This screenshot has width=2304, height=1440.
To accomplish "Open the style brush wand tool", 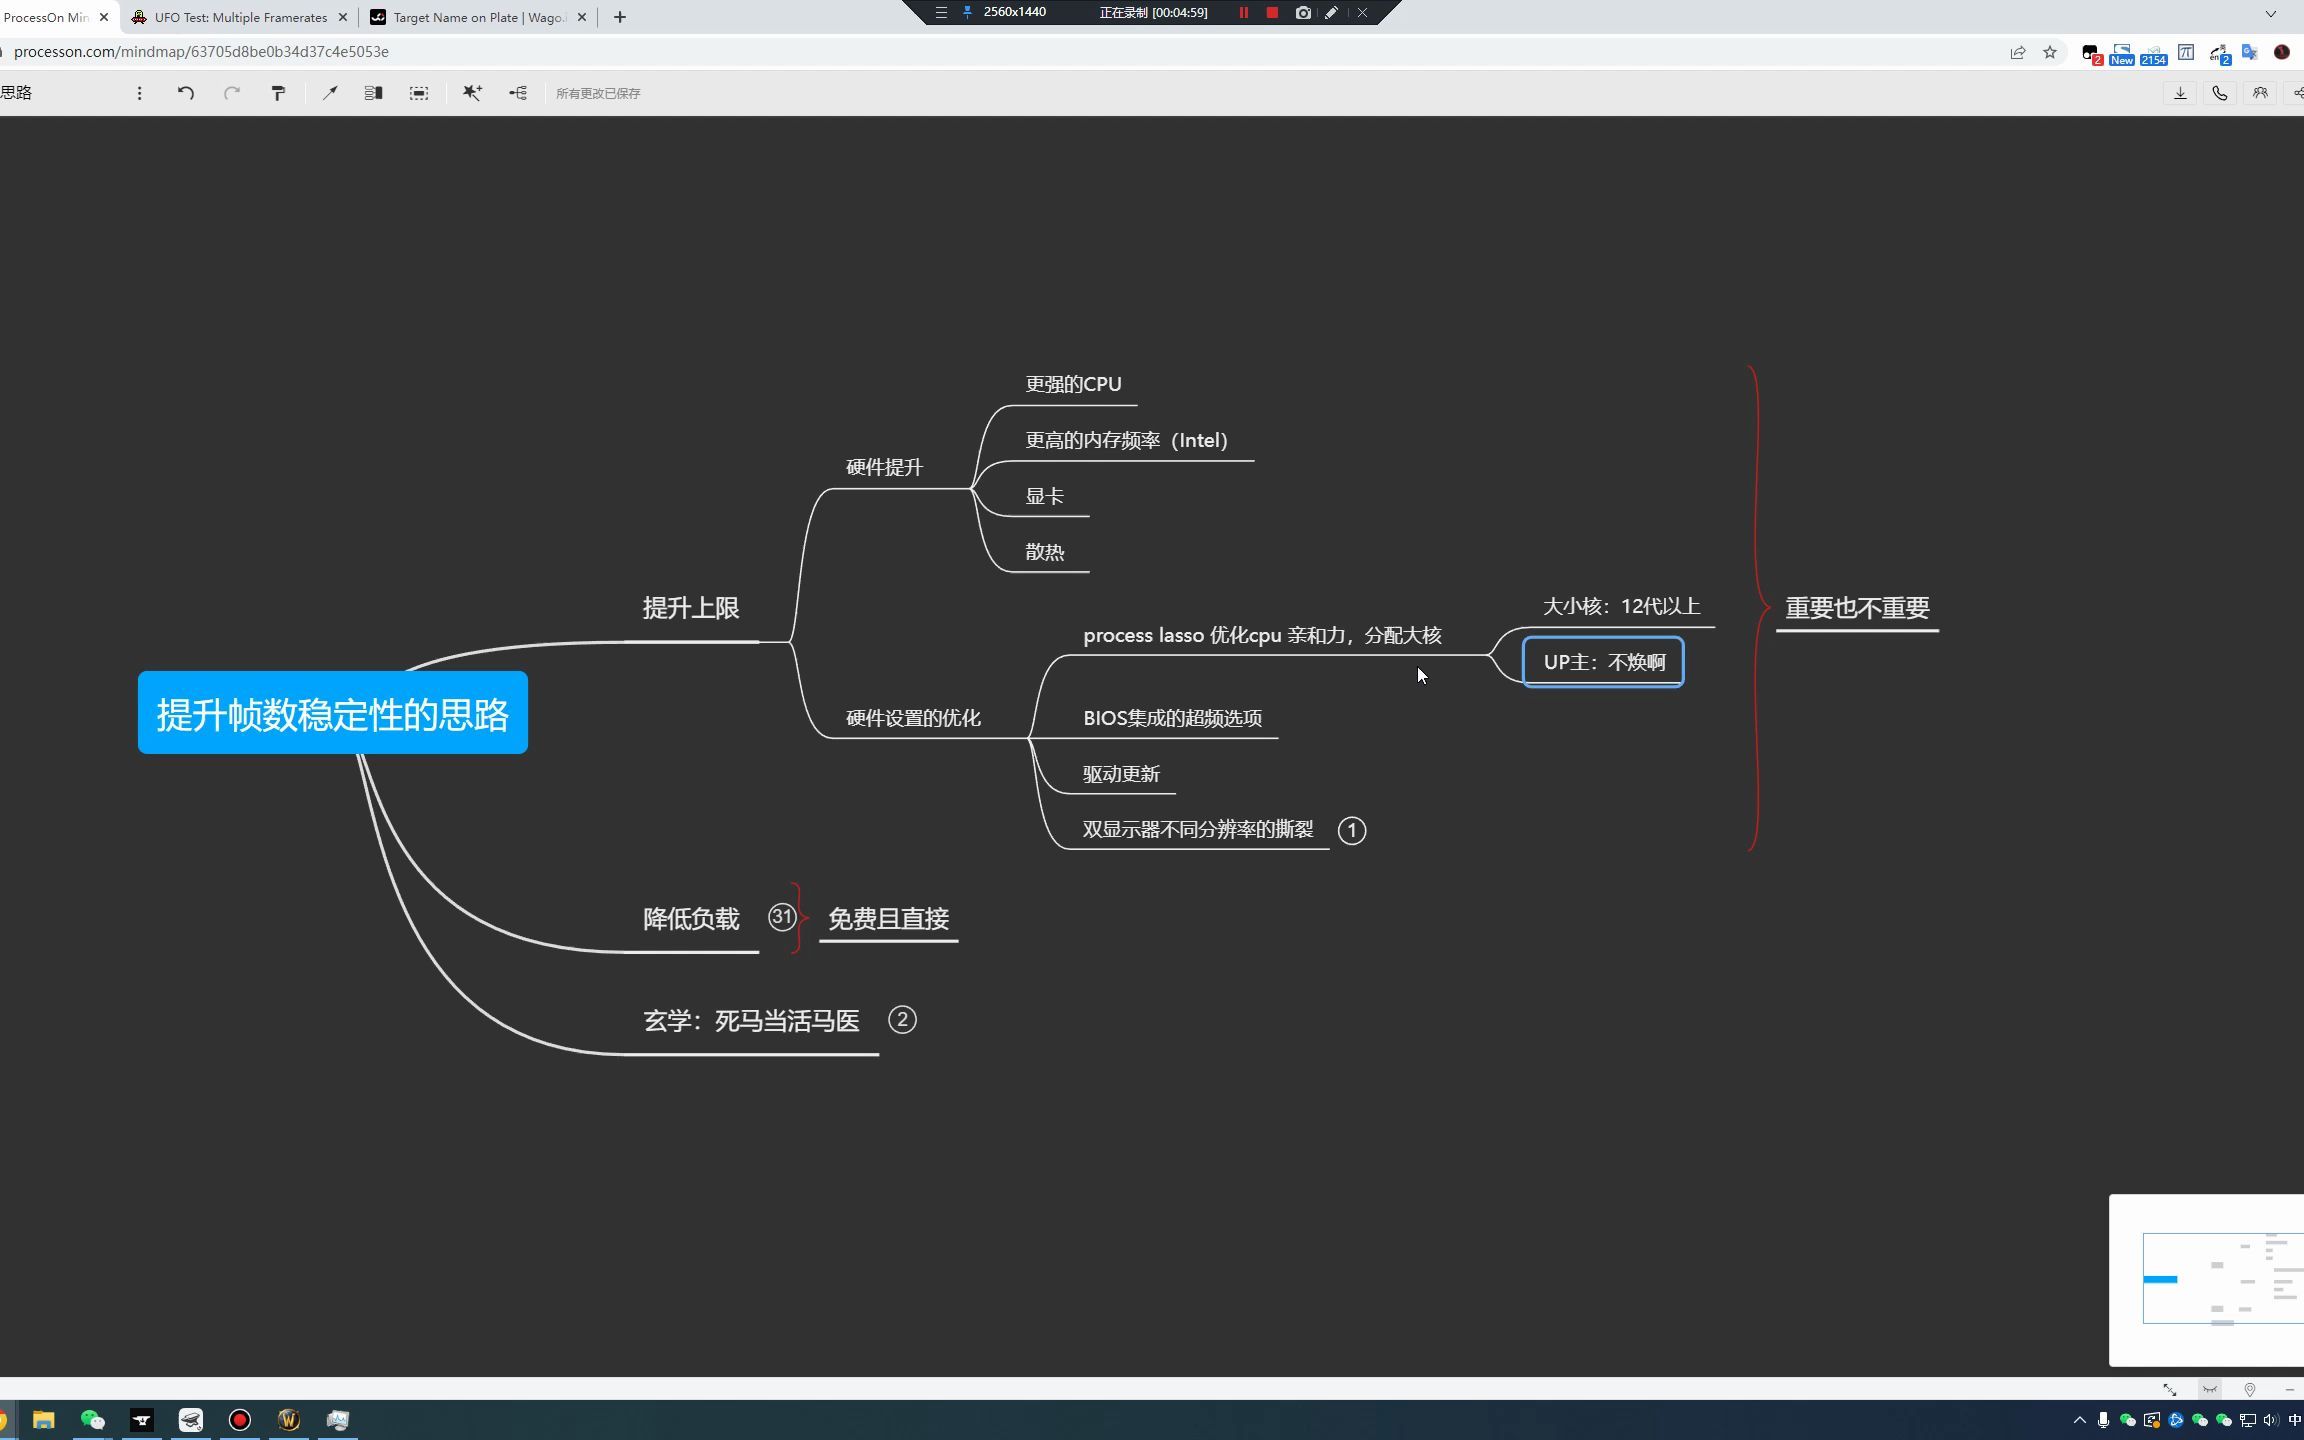I will pos(329,93).
